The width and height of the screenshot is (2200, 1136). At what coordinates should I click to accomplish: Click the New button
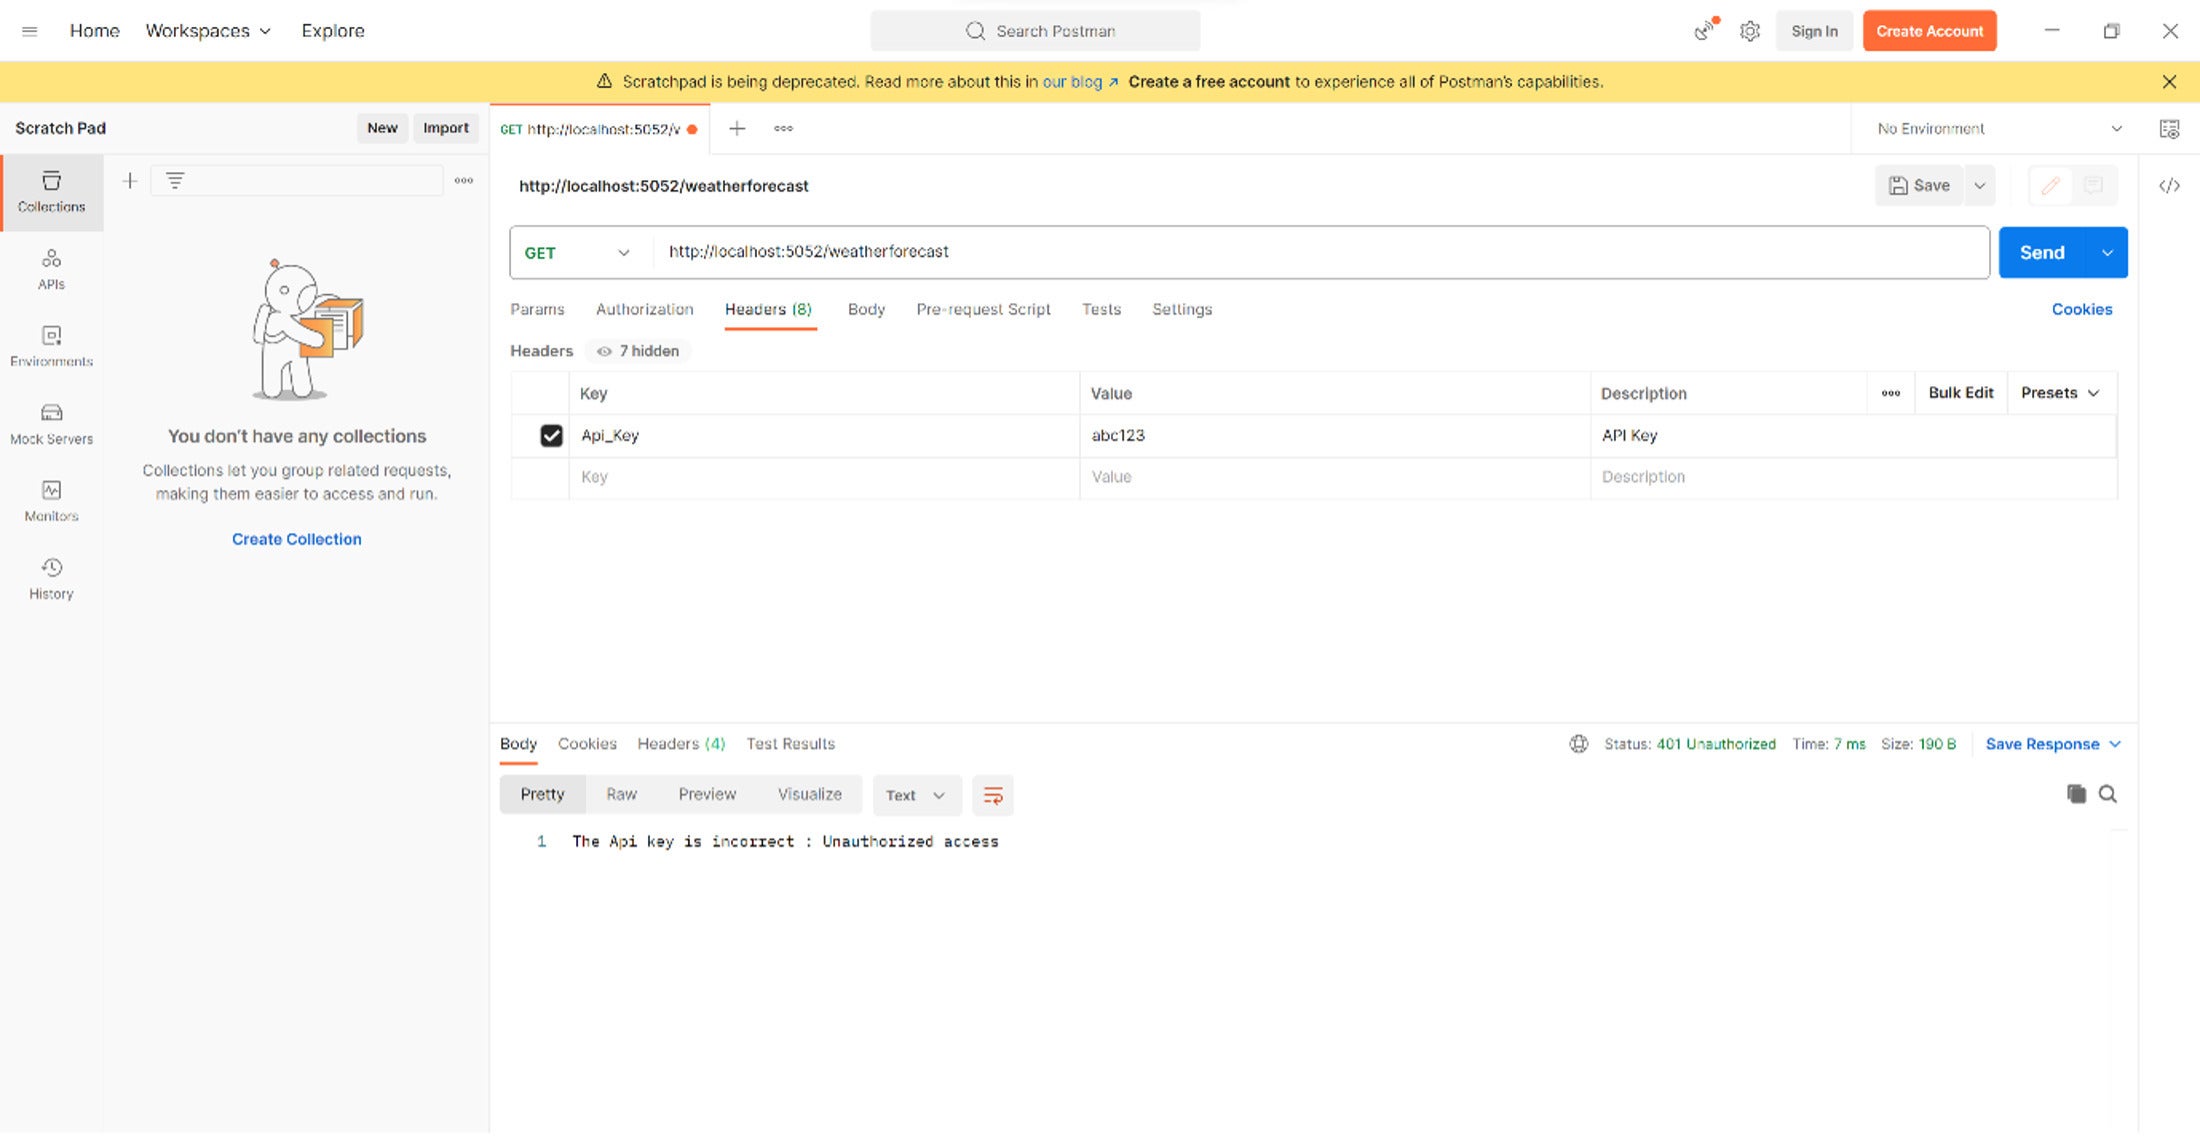[382, 128]
